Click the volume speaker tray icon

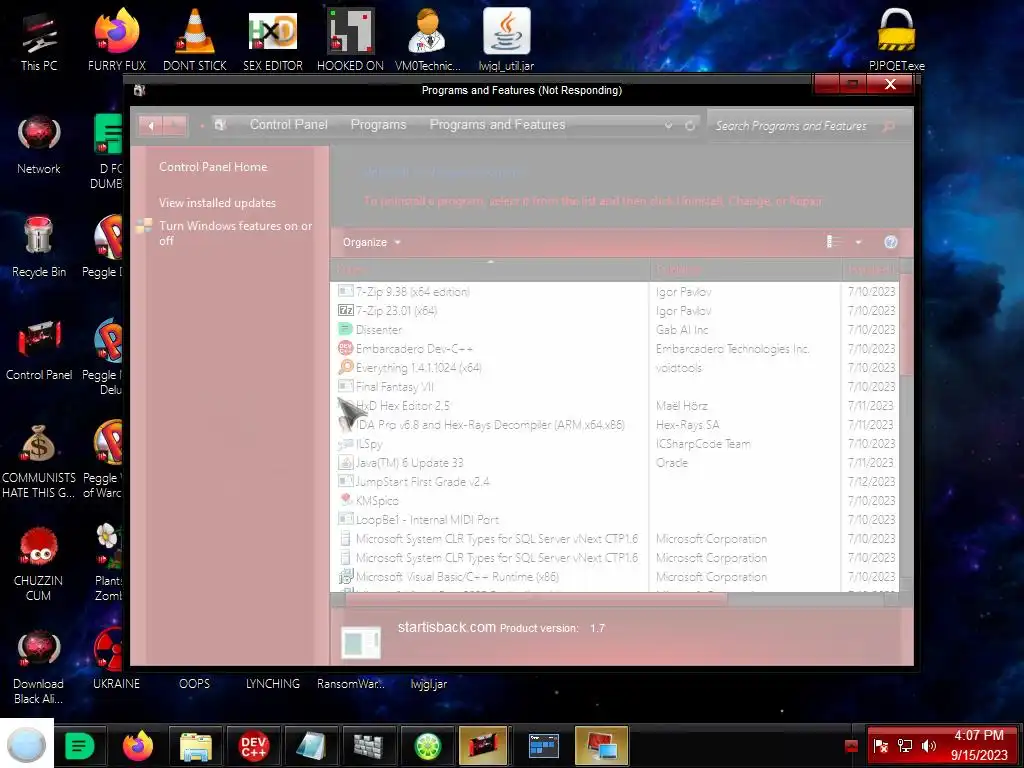(928, 746)
